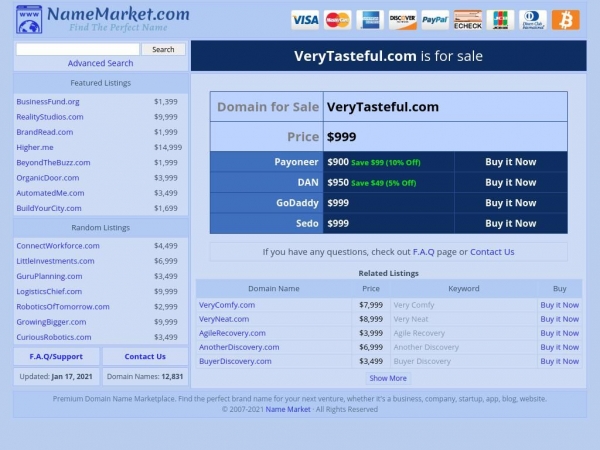Viewport: 600px width, 450px height.
Task: Click the Search button
Action: [163, 49]
